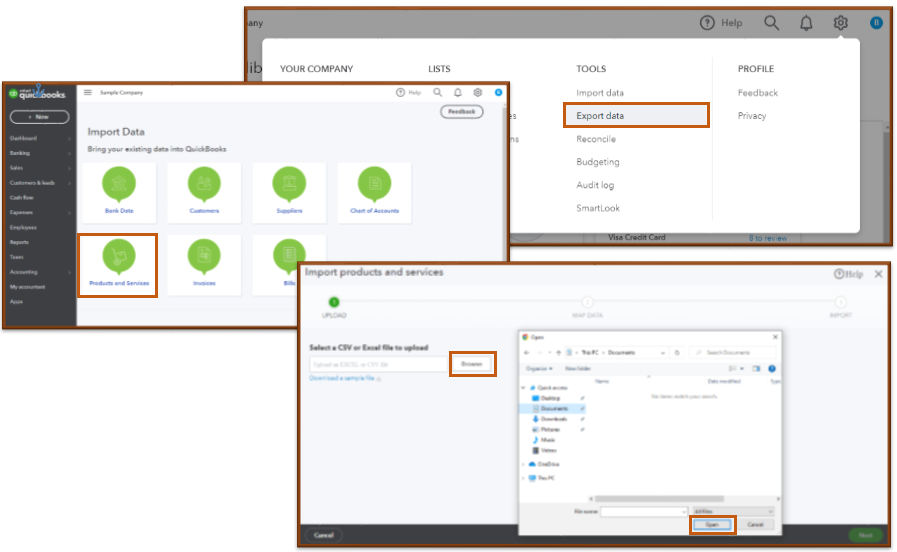Click the Browse button
897x552 pixels.
[x=472, y=364]
